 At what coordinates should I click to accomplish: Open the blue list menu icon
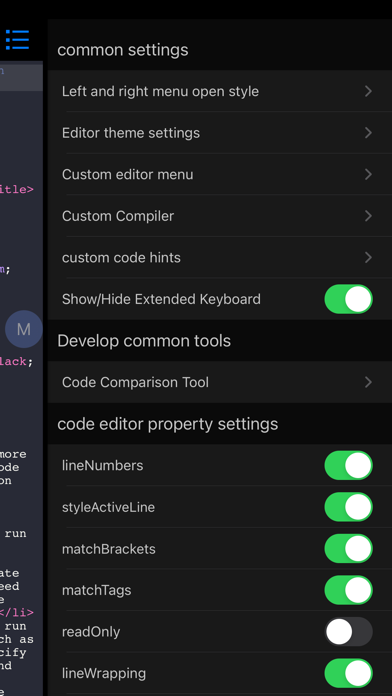tap(17, 40)
